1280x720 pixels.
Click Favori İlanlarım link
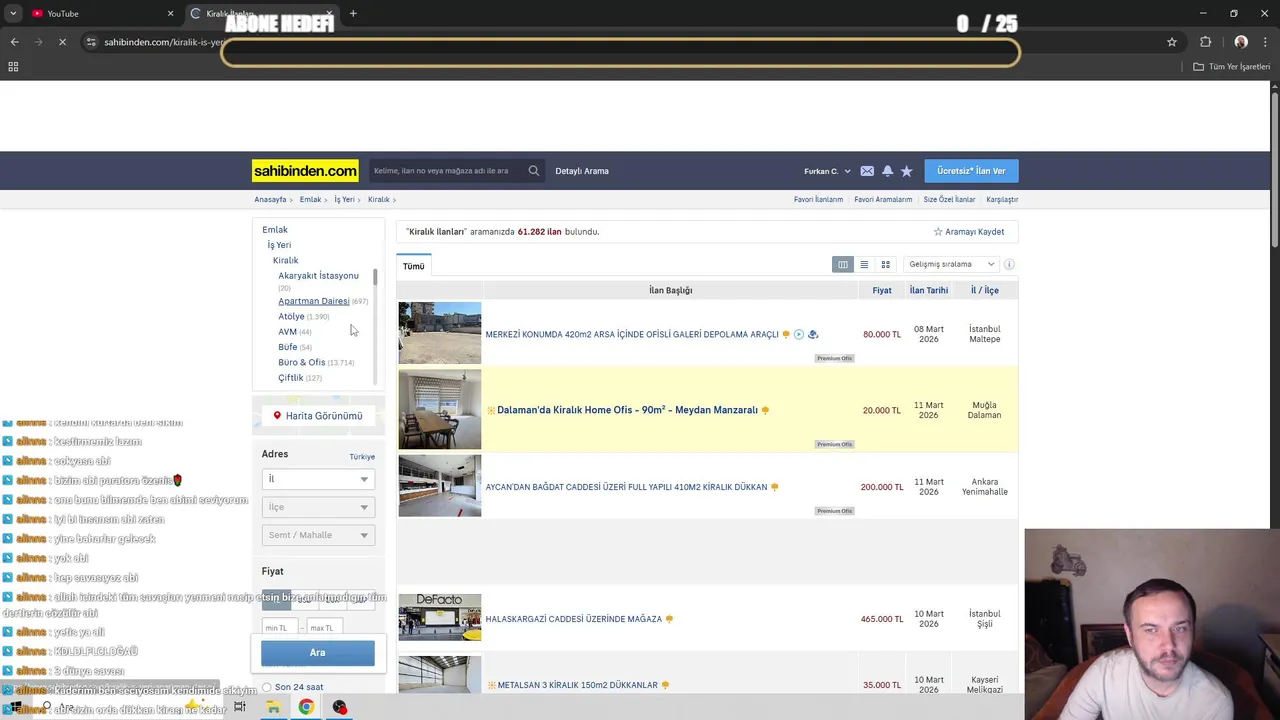tap(819, 199)
